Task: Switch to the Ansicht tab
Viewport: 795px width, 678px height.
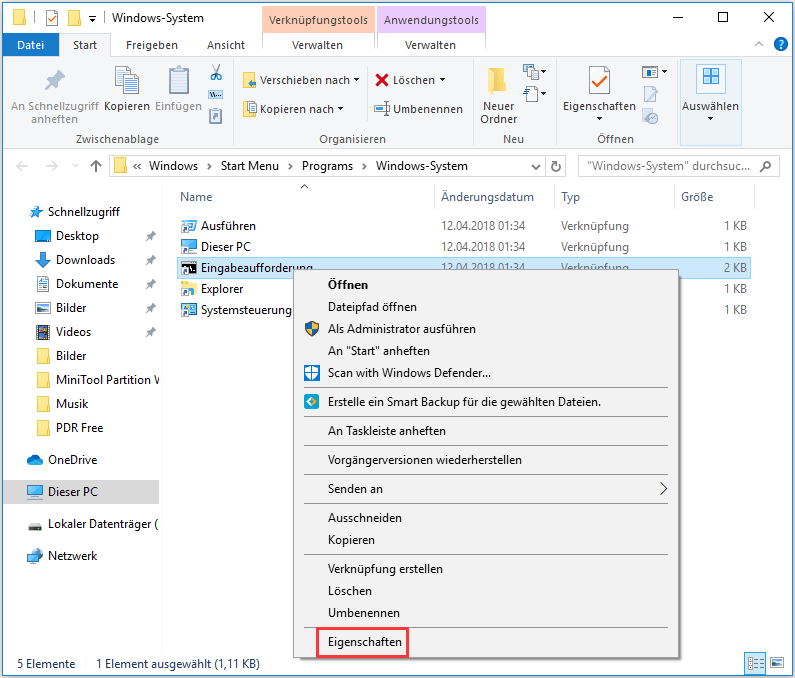Action: tap(226, 45)
